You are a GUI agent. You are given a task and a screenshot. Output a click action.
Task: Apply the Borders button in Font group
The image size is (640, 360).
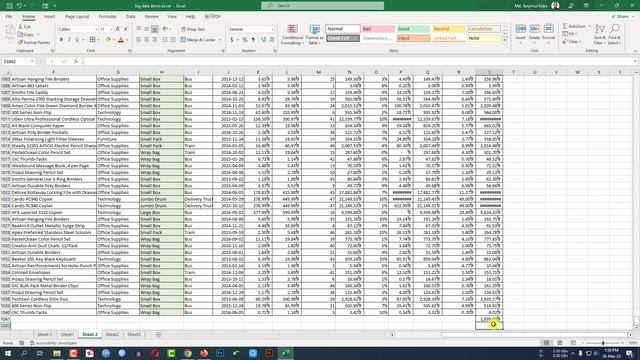[93, 40]
